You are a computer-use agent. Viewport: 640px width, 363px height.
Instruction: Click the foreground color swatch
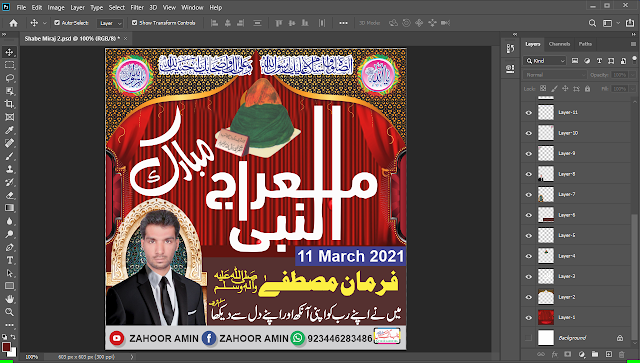click(x=6, y=347)
